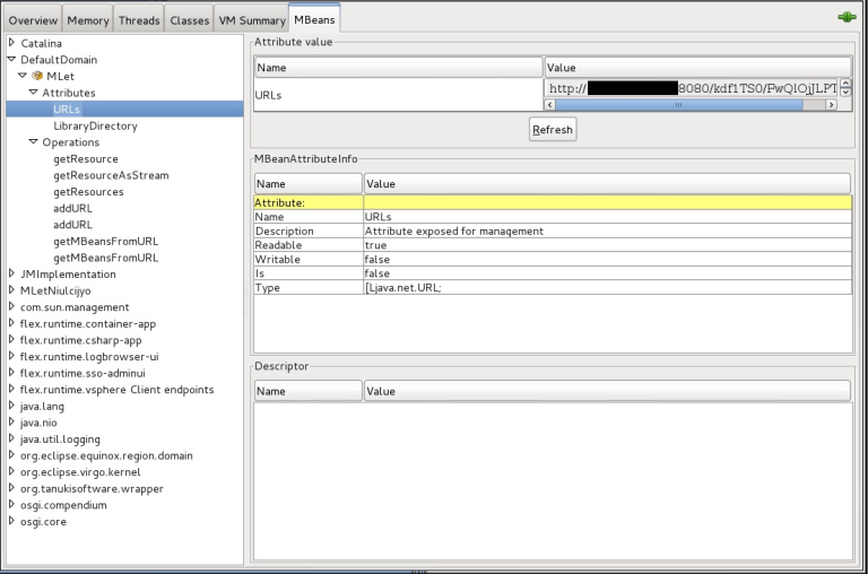Expand the Catalina domain node
This screenshot has width=868, height=574.
tap(12, 43)
